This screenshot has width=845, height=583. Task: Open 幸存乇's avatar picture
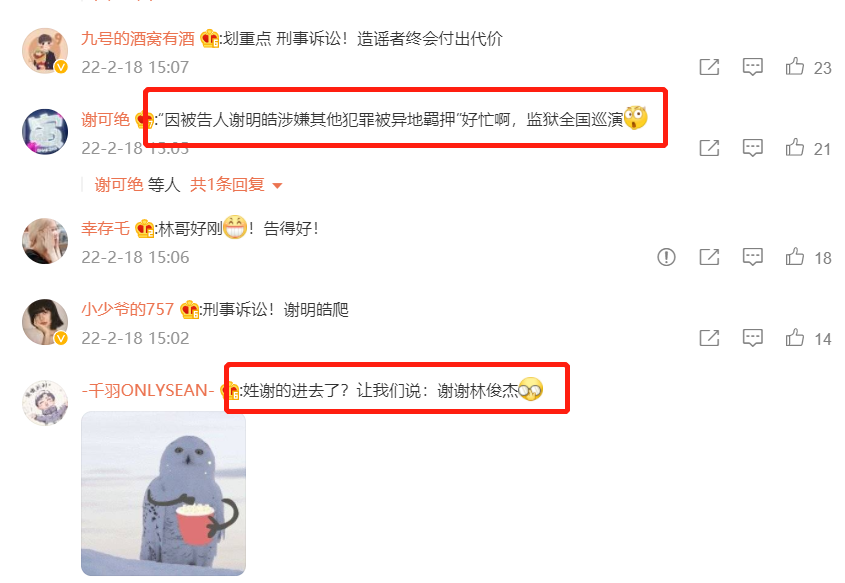click(x=45, y=241)
